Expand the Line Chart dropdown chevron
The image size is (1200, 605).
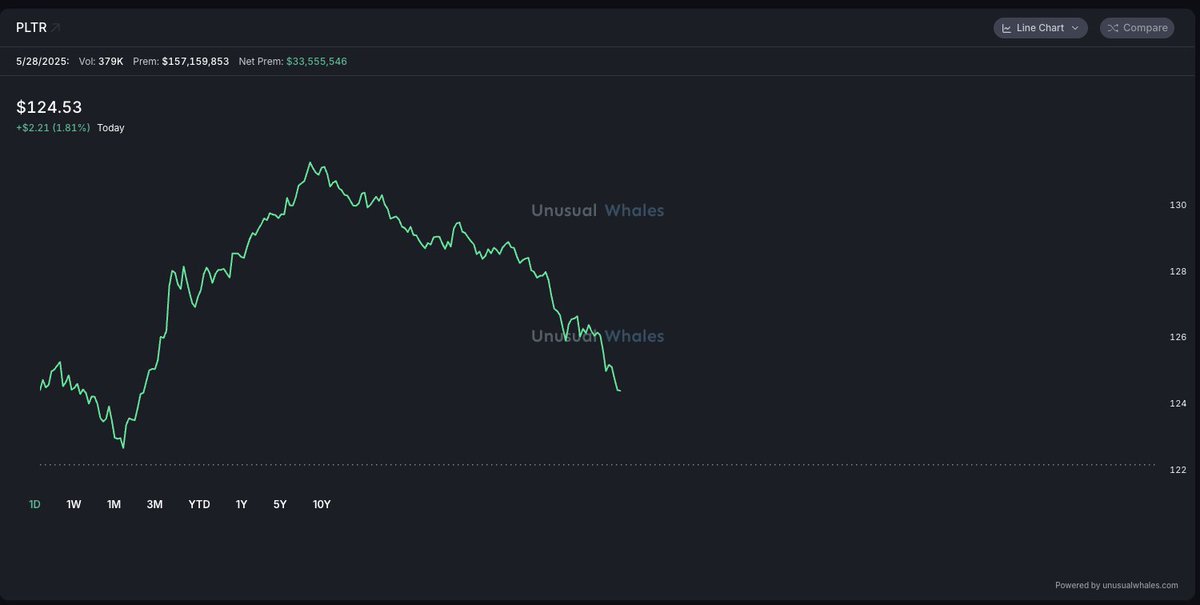(x=1075, y=28)
